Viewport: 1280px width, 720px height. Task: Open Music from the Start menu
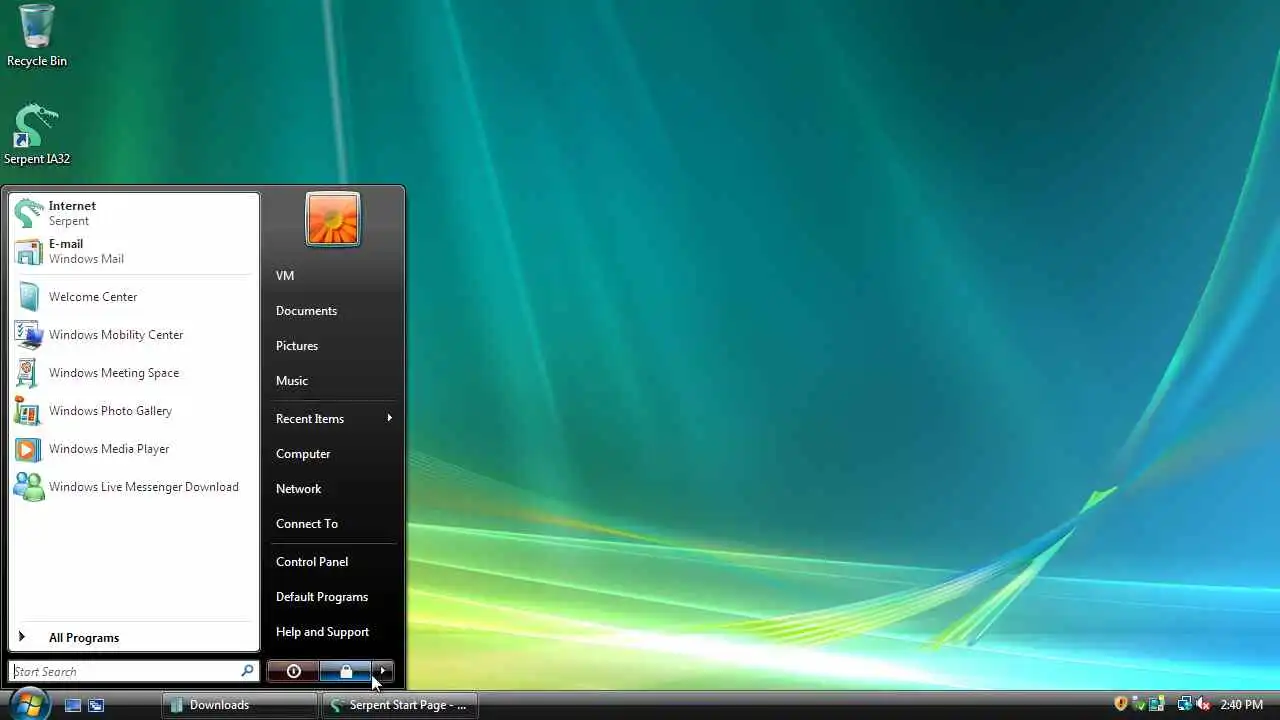click(x=333, y=381)
